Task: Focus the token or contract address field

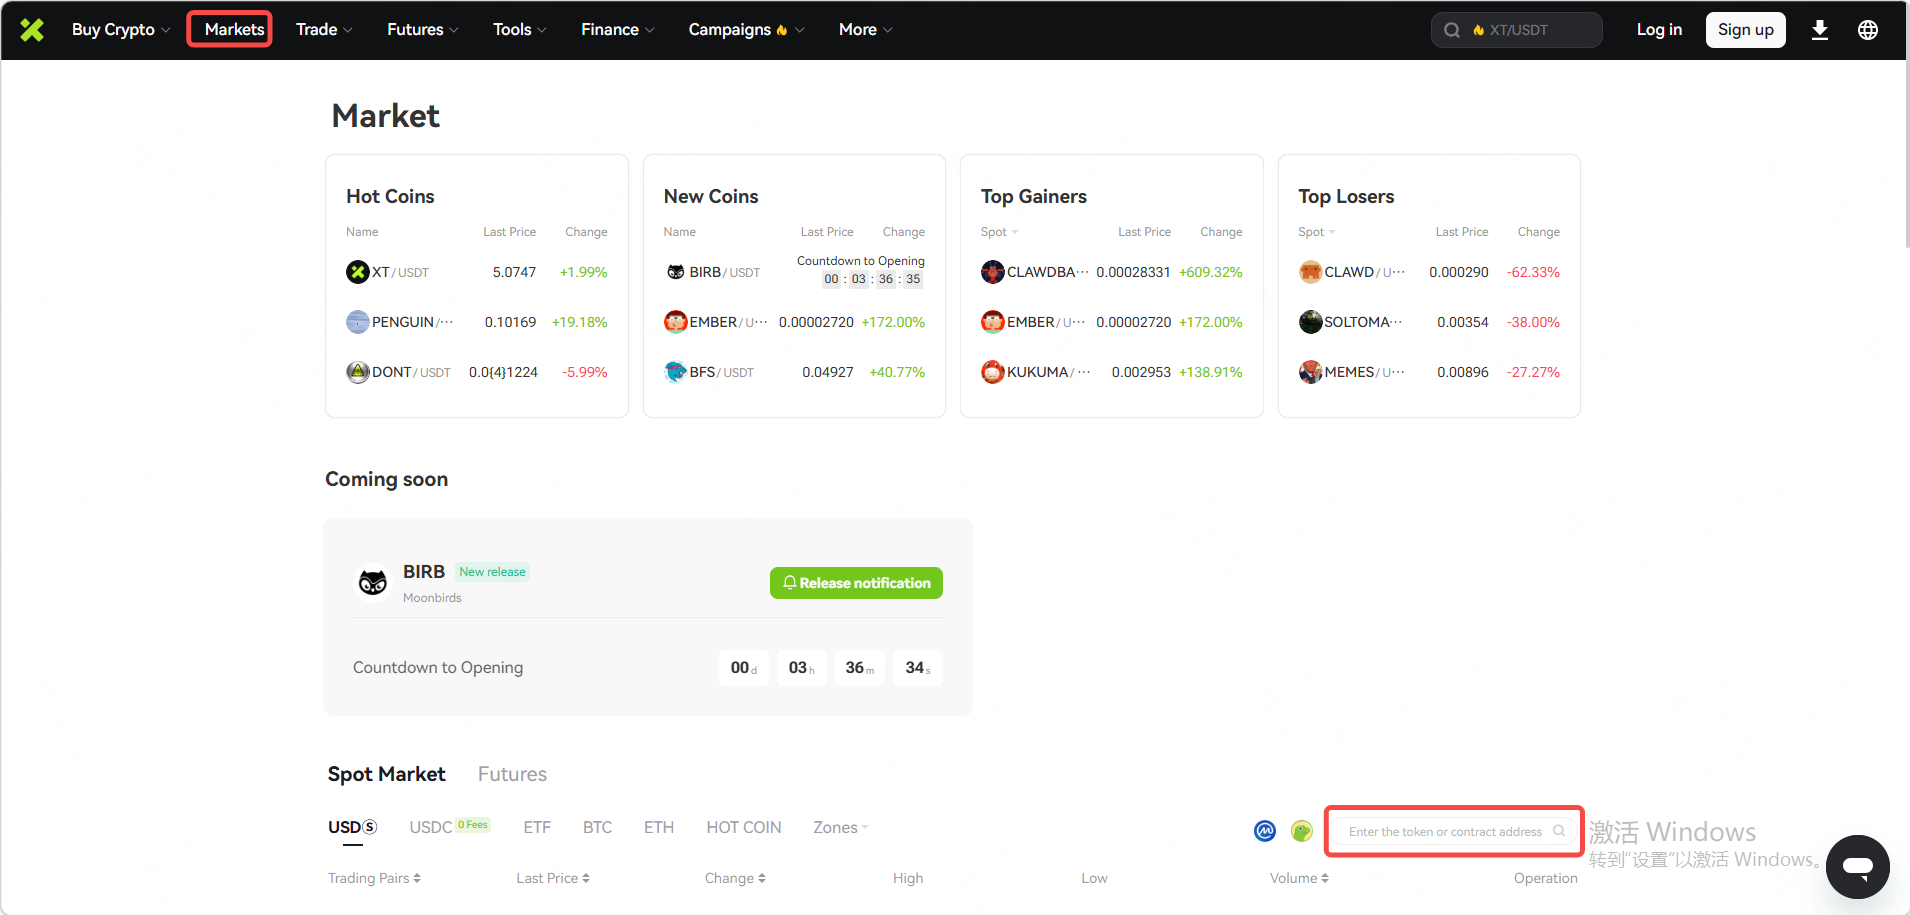Action: [1444, 831]
